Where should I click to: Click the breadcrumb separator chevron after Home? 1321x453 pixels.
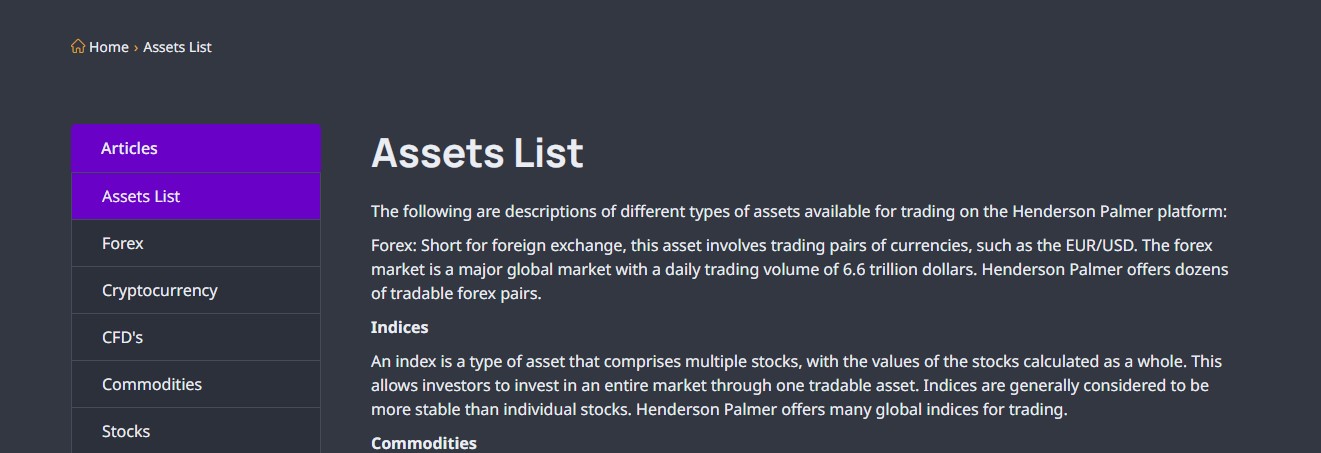tap(136, 47)
